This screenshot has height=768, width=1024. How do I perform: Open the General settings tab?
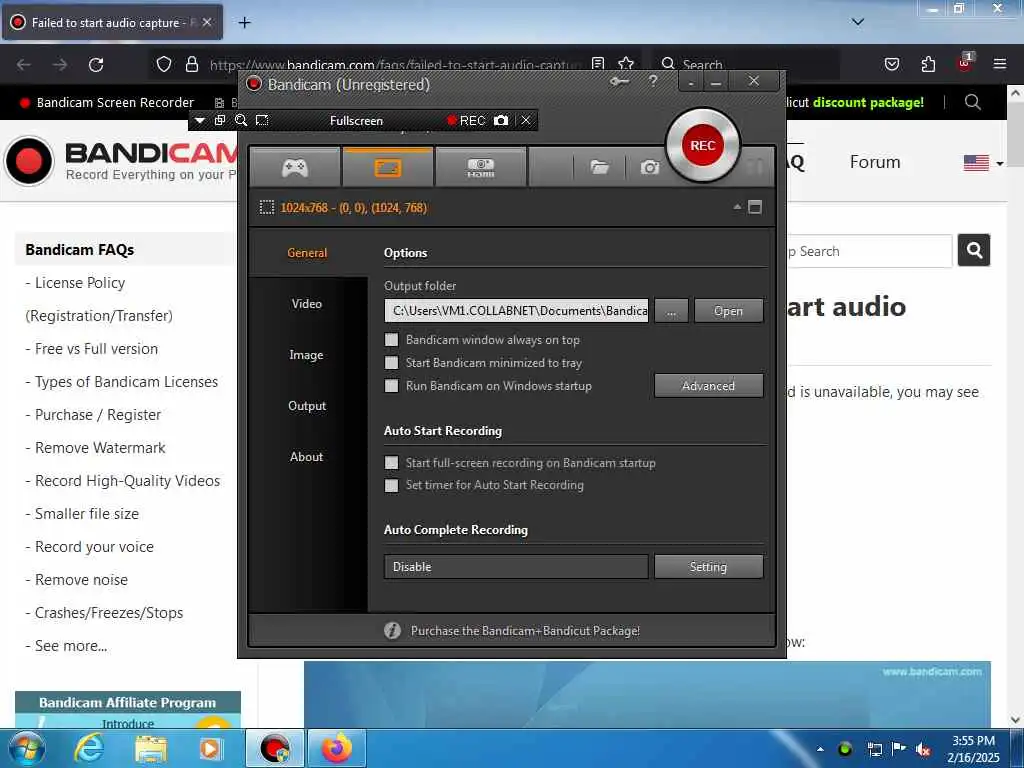coord(307,253)
